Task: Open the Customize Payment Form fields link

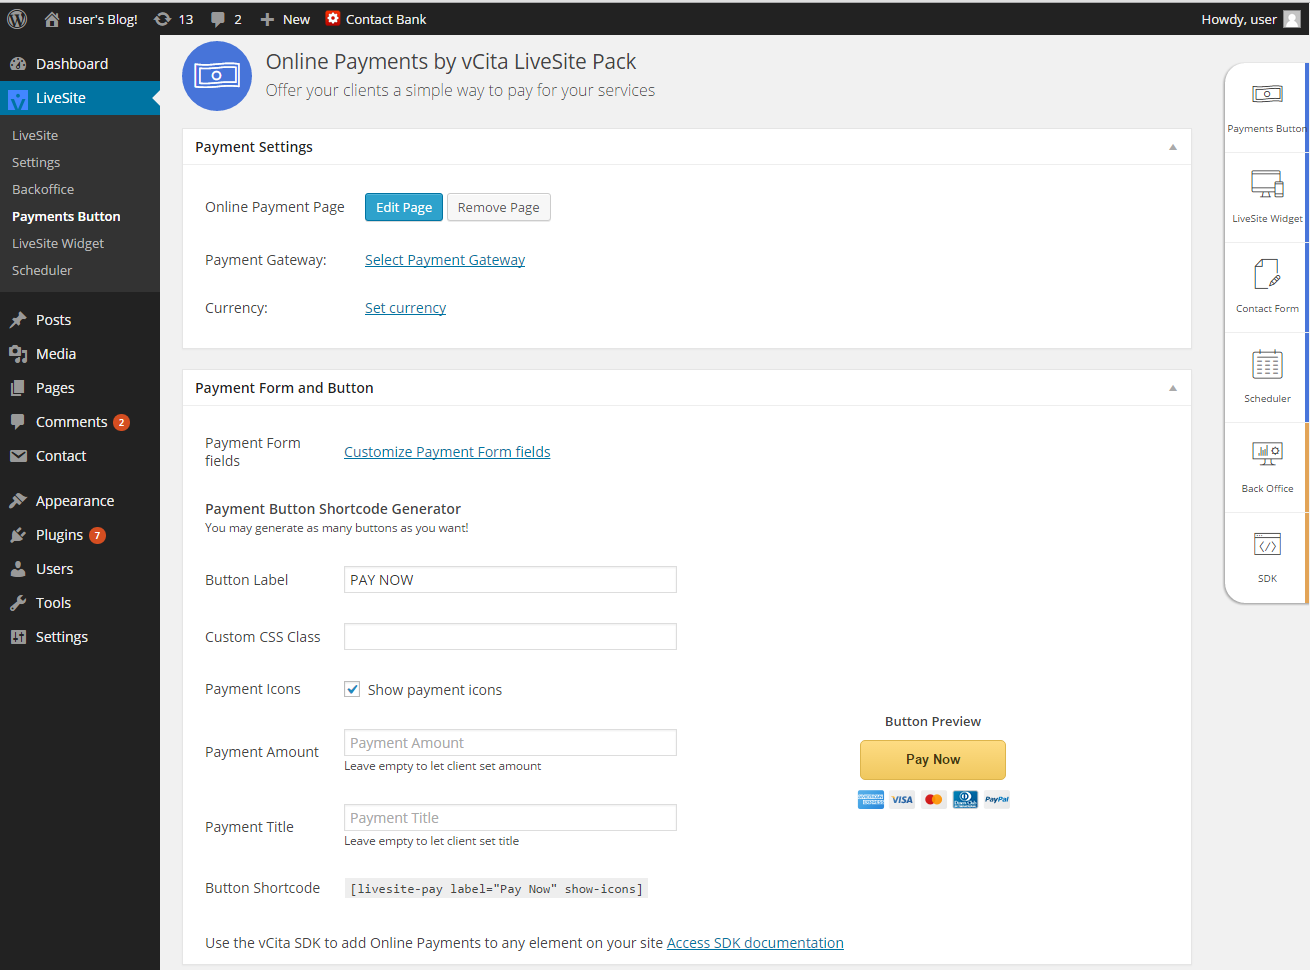Action: (447, 451)
